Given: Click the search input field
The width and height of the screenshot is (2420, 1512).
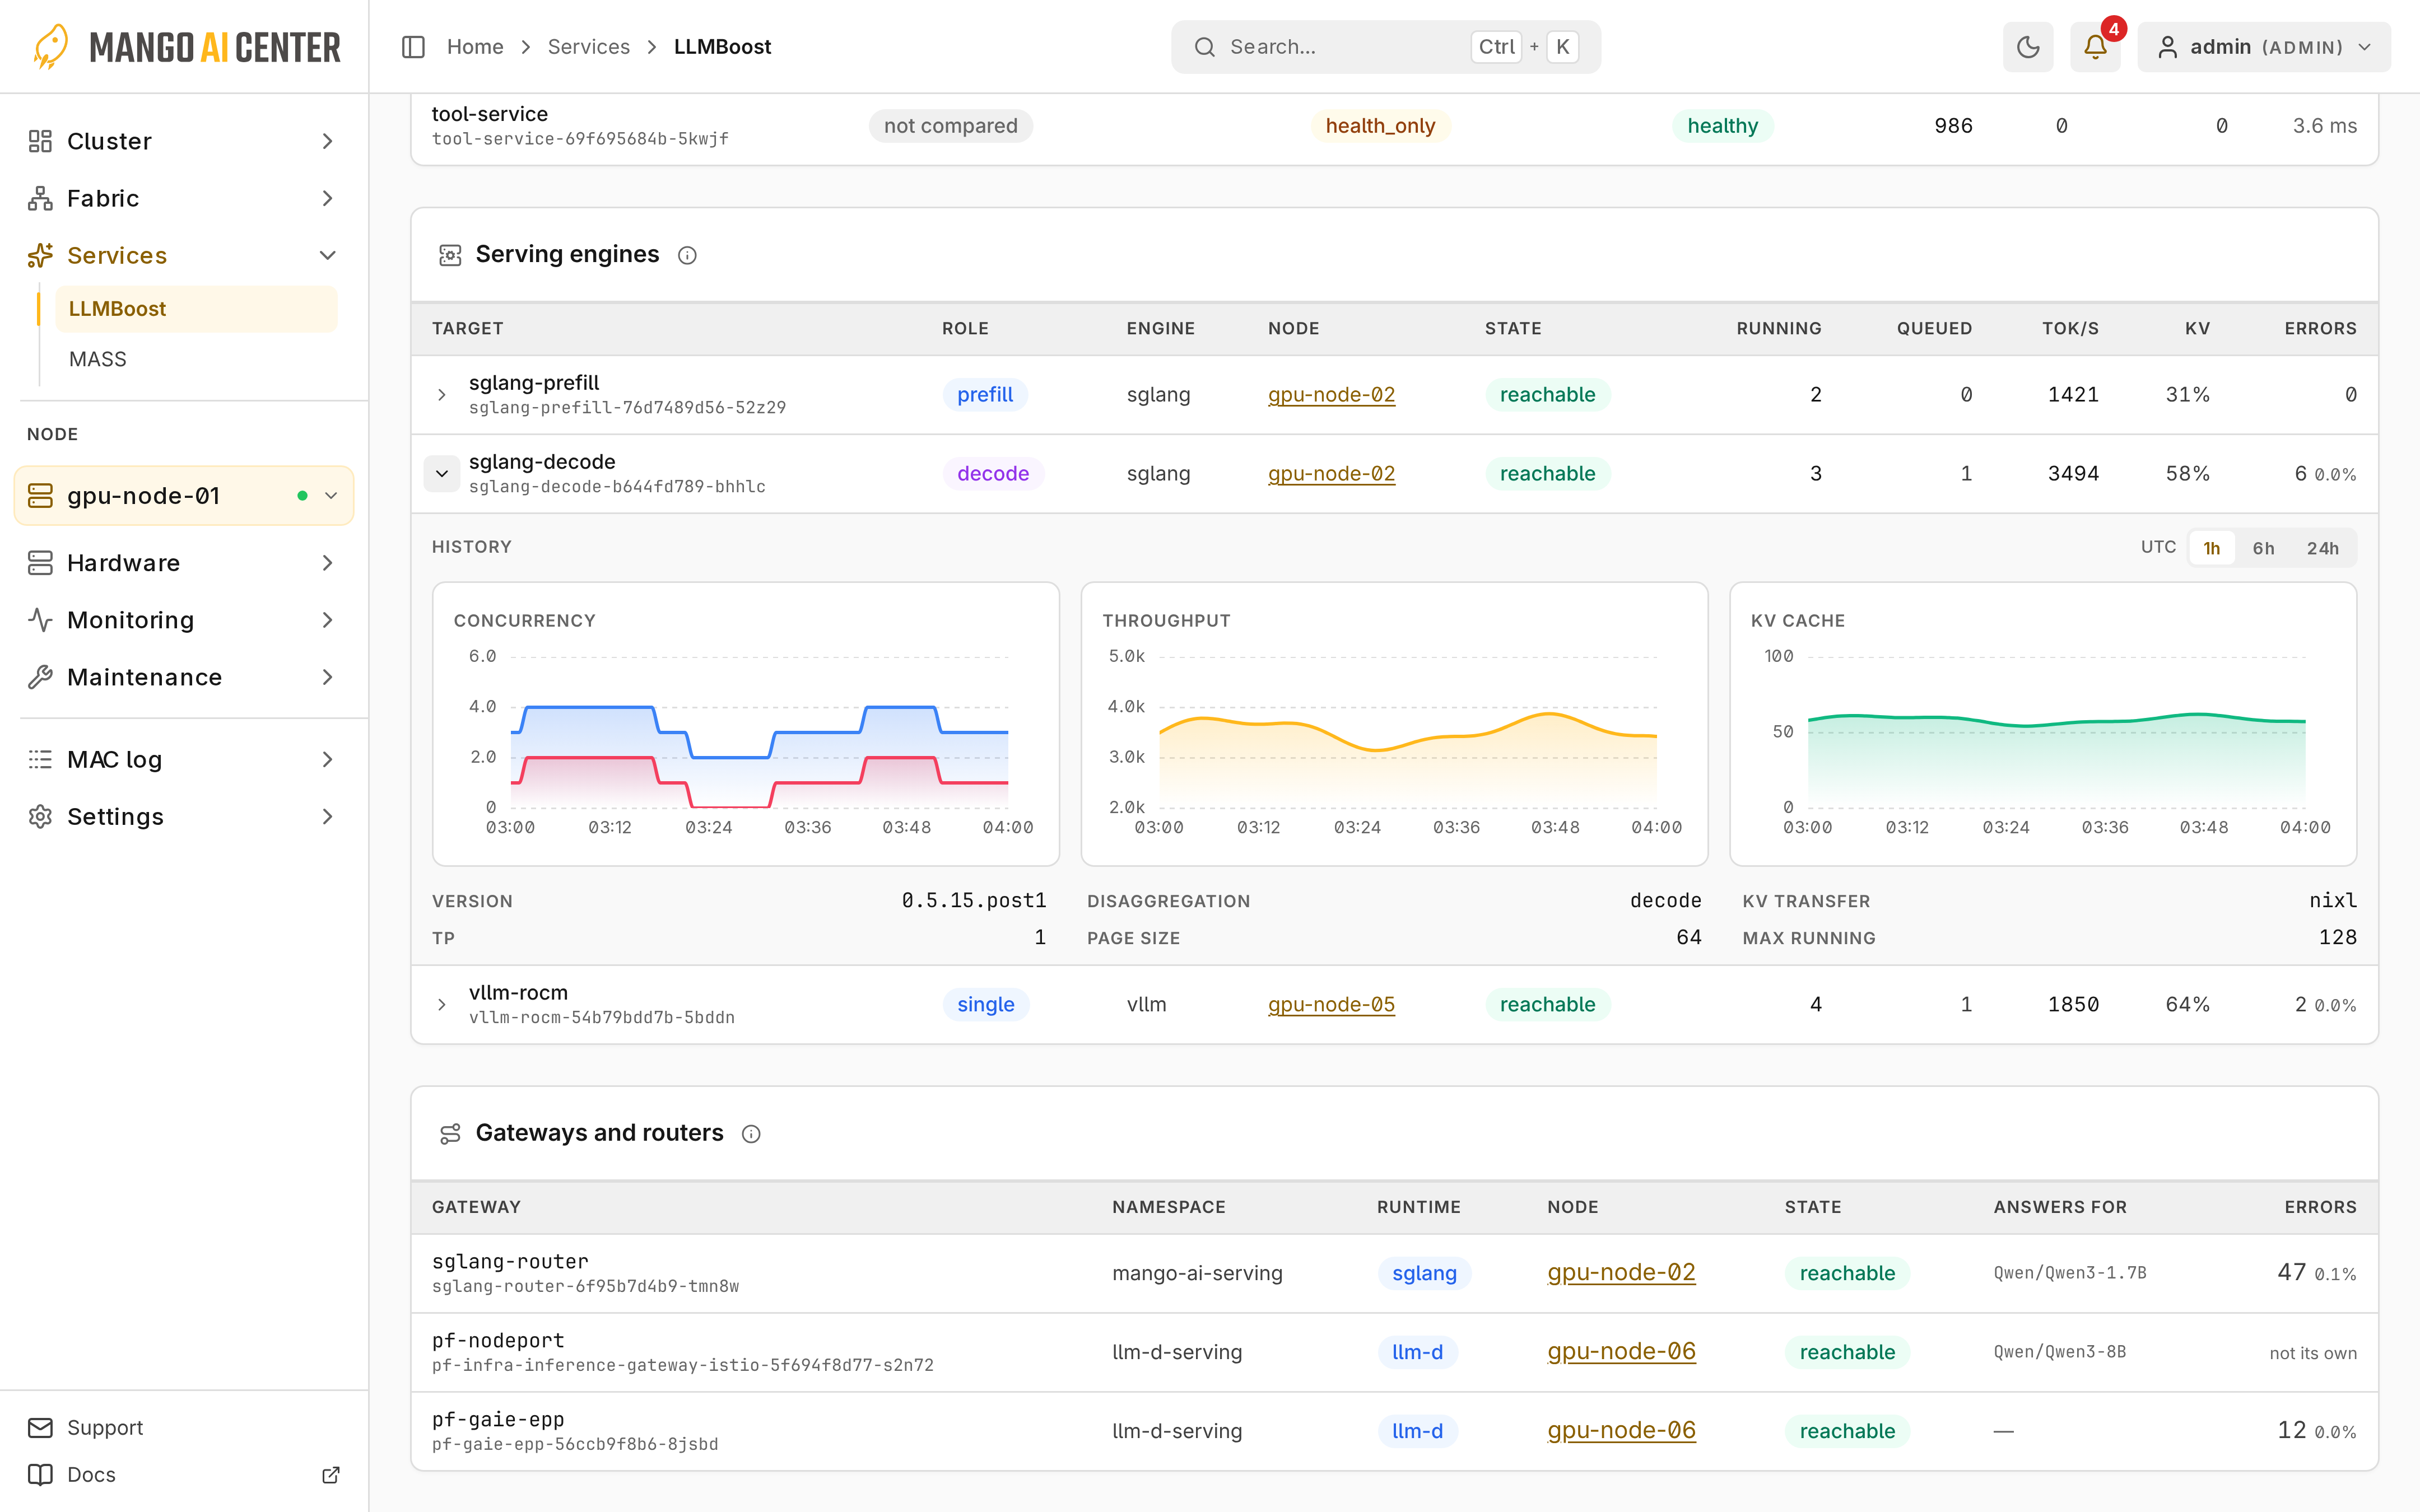Looking at the screenshot, I should pyautogui.click(x=1385, y=47).
